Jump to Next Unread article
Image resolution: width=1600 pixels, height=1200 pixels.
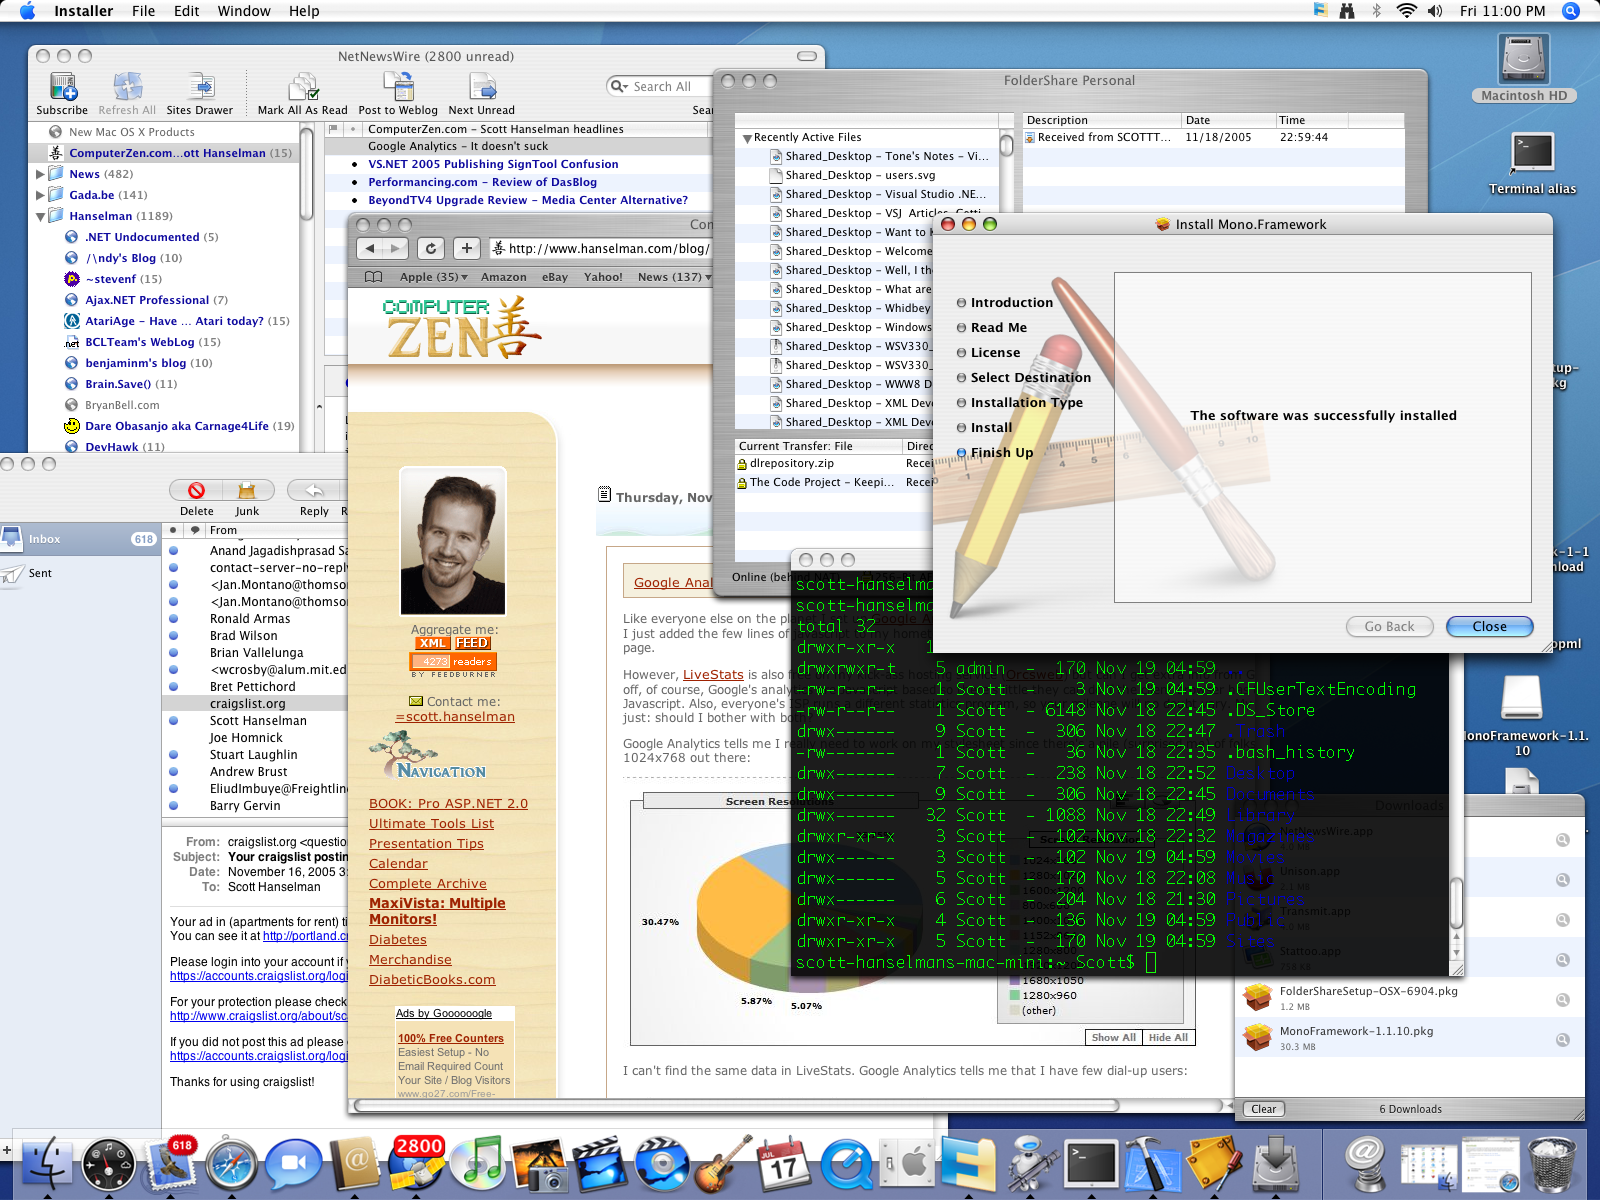click(x=482, y=88)
